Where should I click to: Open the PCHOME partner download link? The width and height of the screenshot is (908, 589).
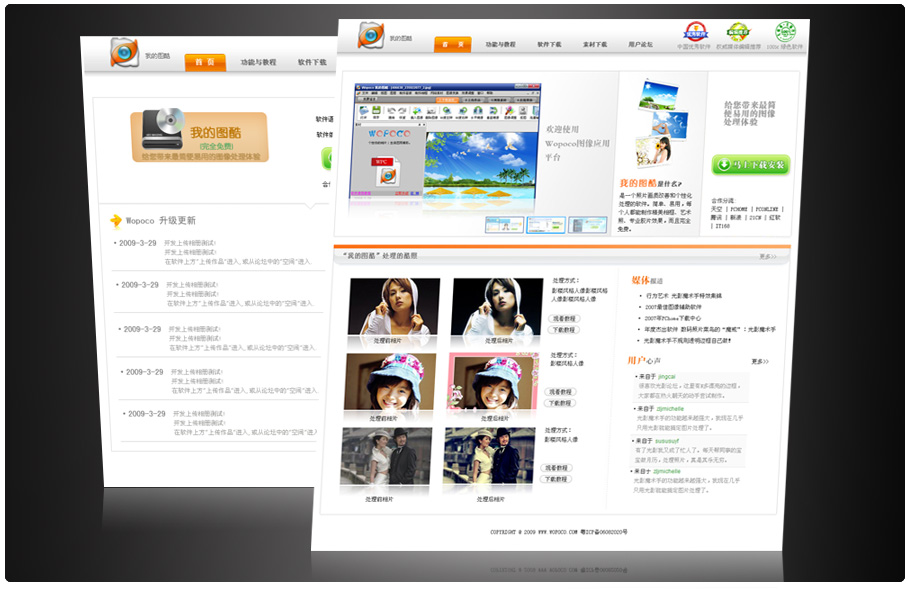[739, 209]
